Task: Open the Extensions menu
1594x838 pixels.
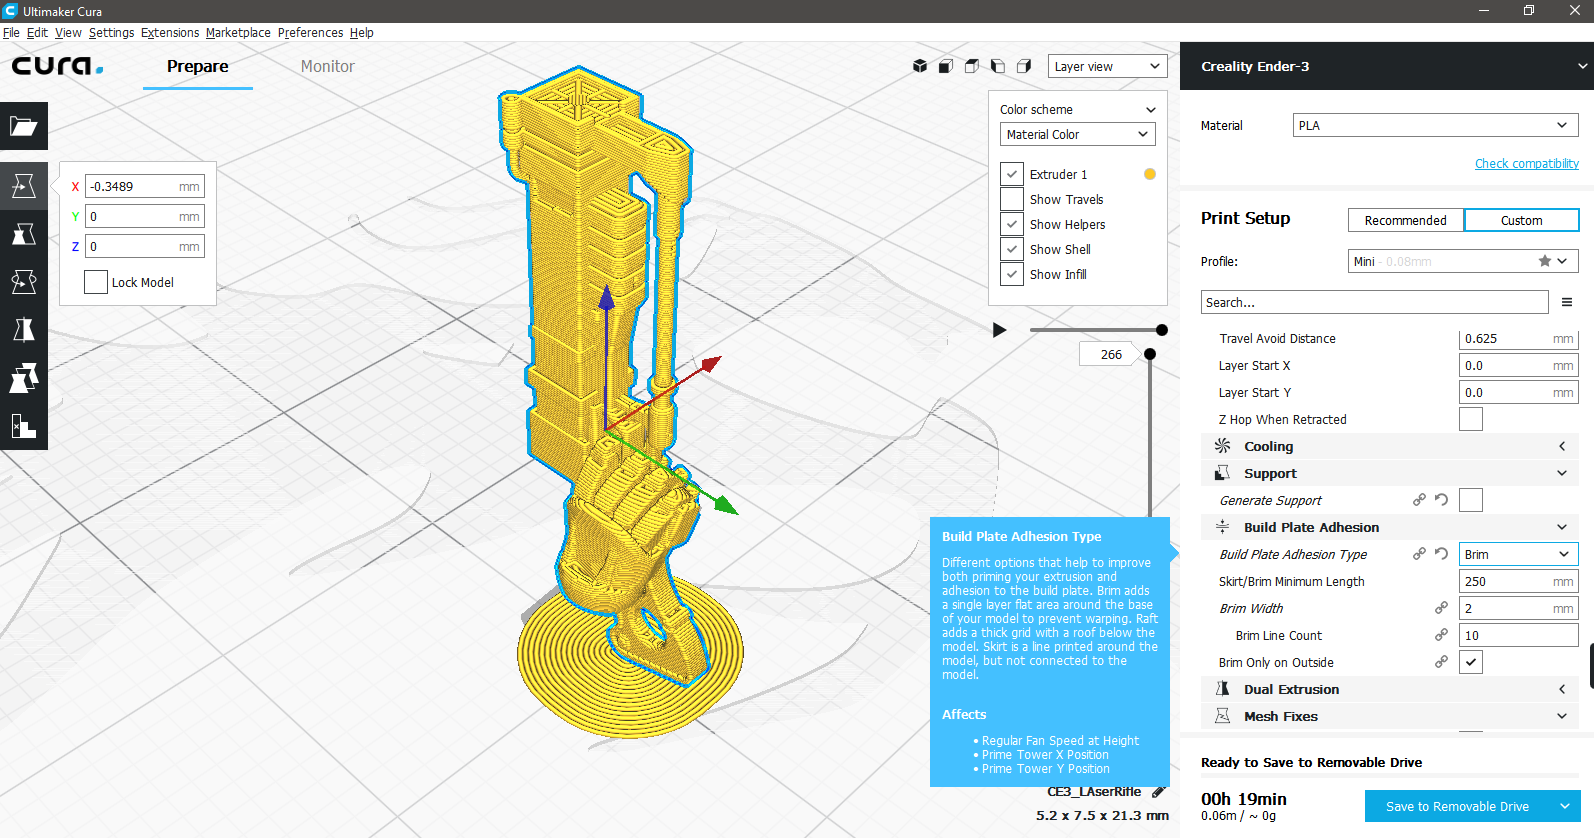Action: tap(170, 32)
